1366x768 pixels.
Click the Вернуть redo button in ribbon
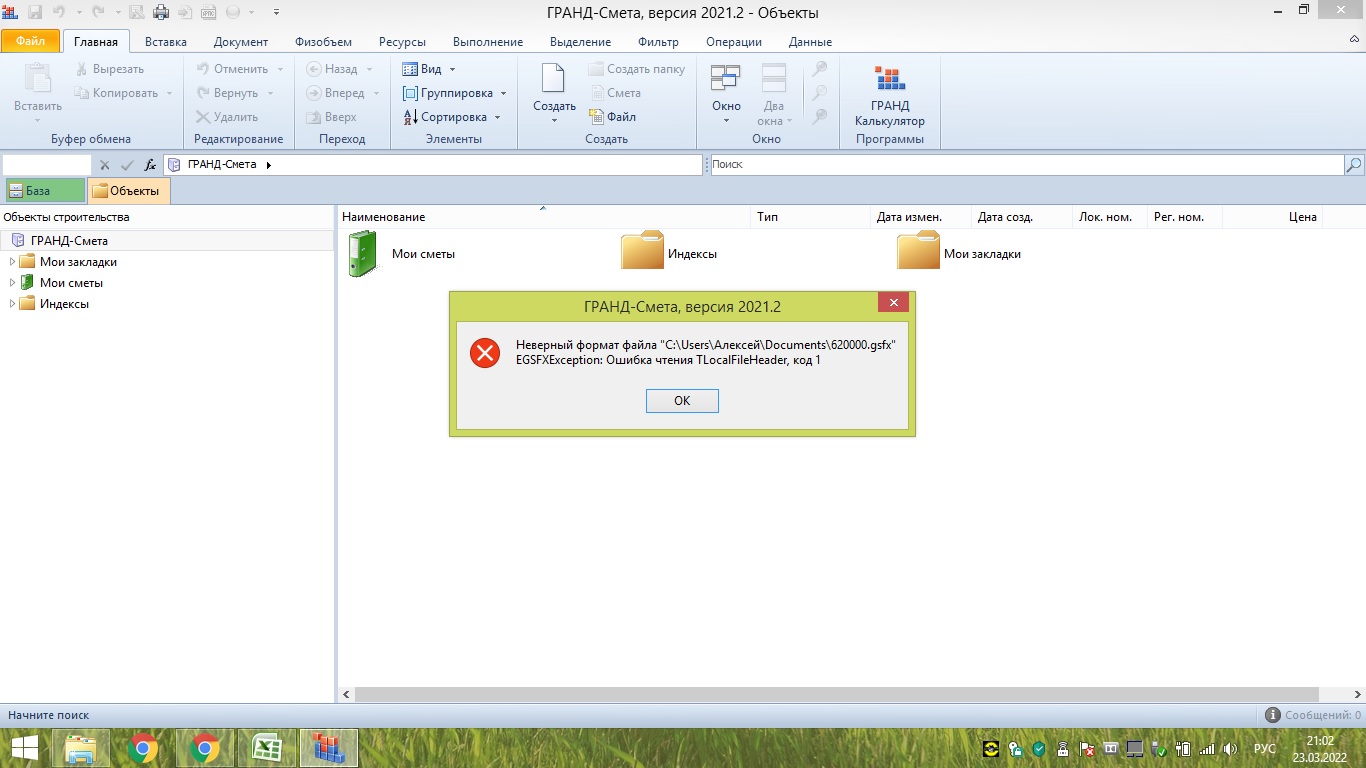[x=227, y=93]
